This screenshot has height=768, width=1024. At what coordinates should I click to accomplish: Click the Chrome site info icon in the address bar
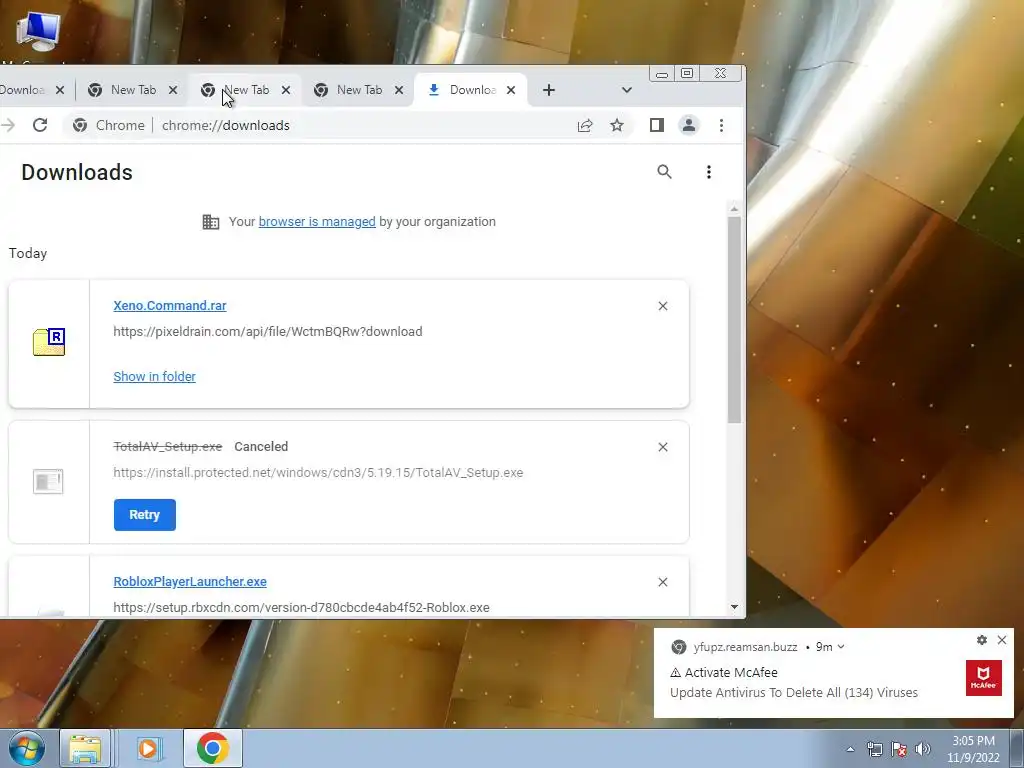point(80,125)
